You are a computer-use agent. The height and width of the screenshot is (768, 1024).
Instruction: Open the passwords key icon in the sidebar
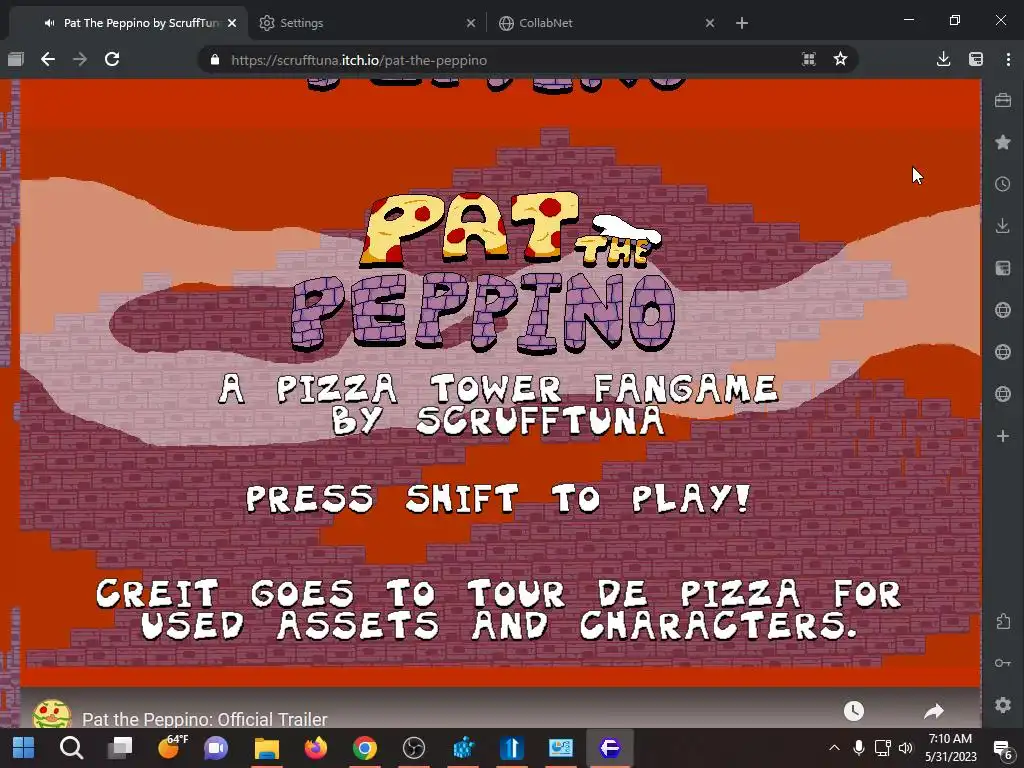click(x=1003, y=663)
